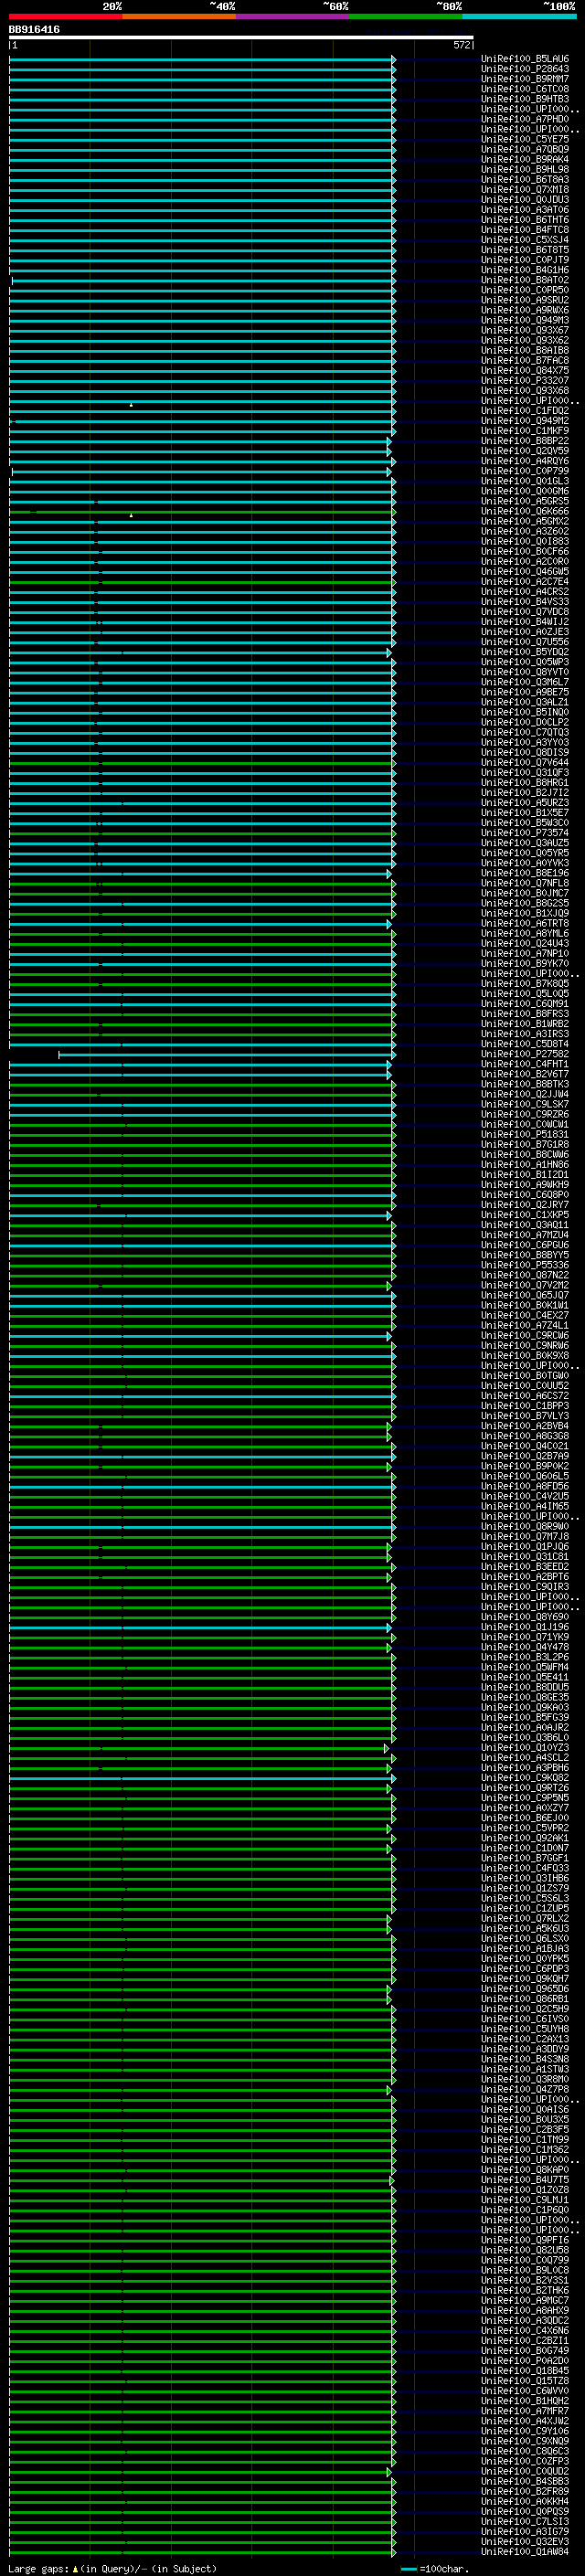Select the hit label UniRef100_B0JMC7
The width and height of the screenshot is (585, 2576).
[x=525, y=893]
